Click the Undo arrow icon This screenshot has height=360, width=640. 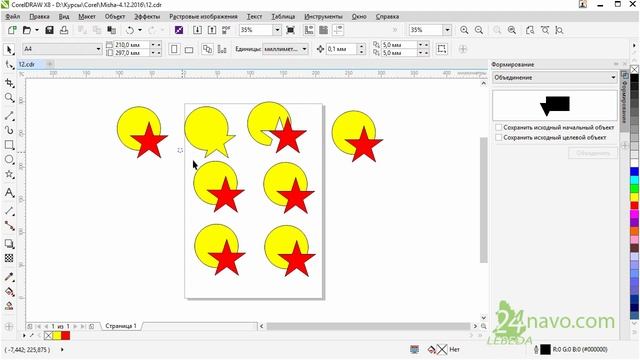130,30
